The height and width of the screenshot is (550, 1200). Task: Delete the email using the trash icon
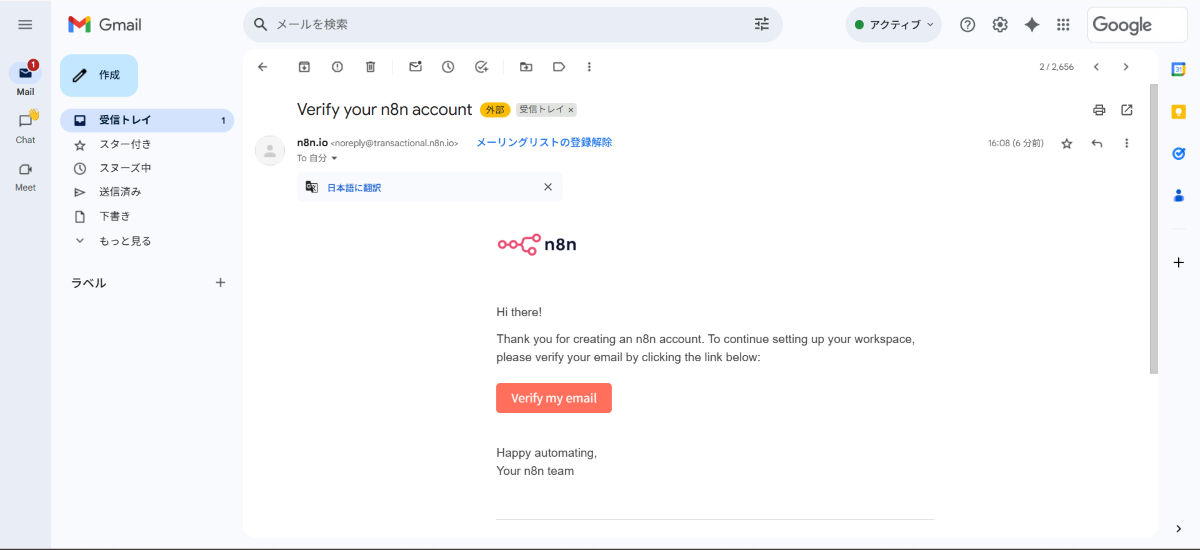pyautogui.click(x=370, y=67)
